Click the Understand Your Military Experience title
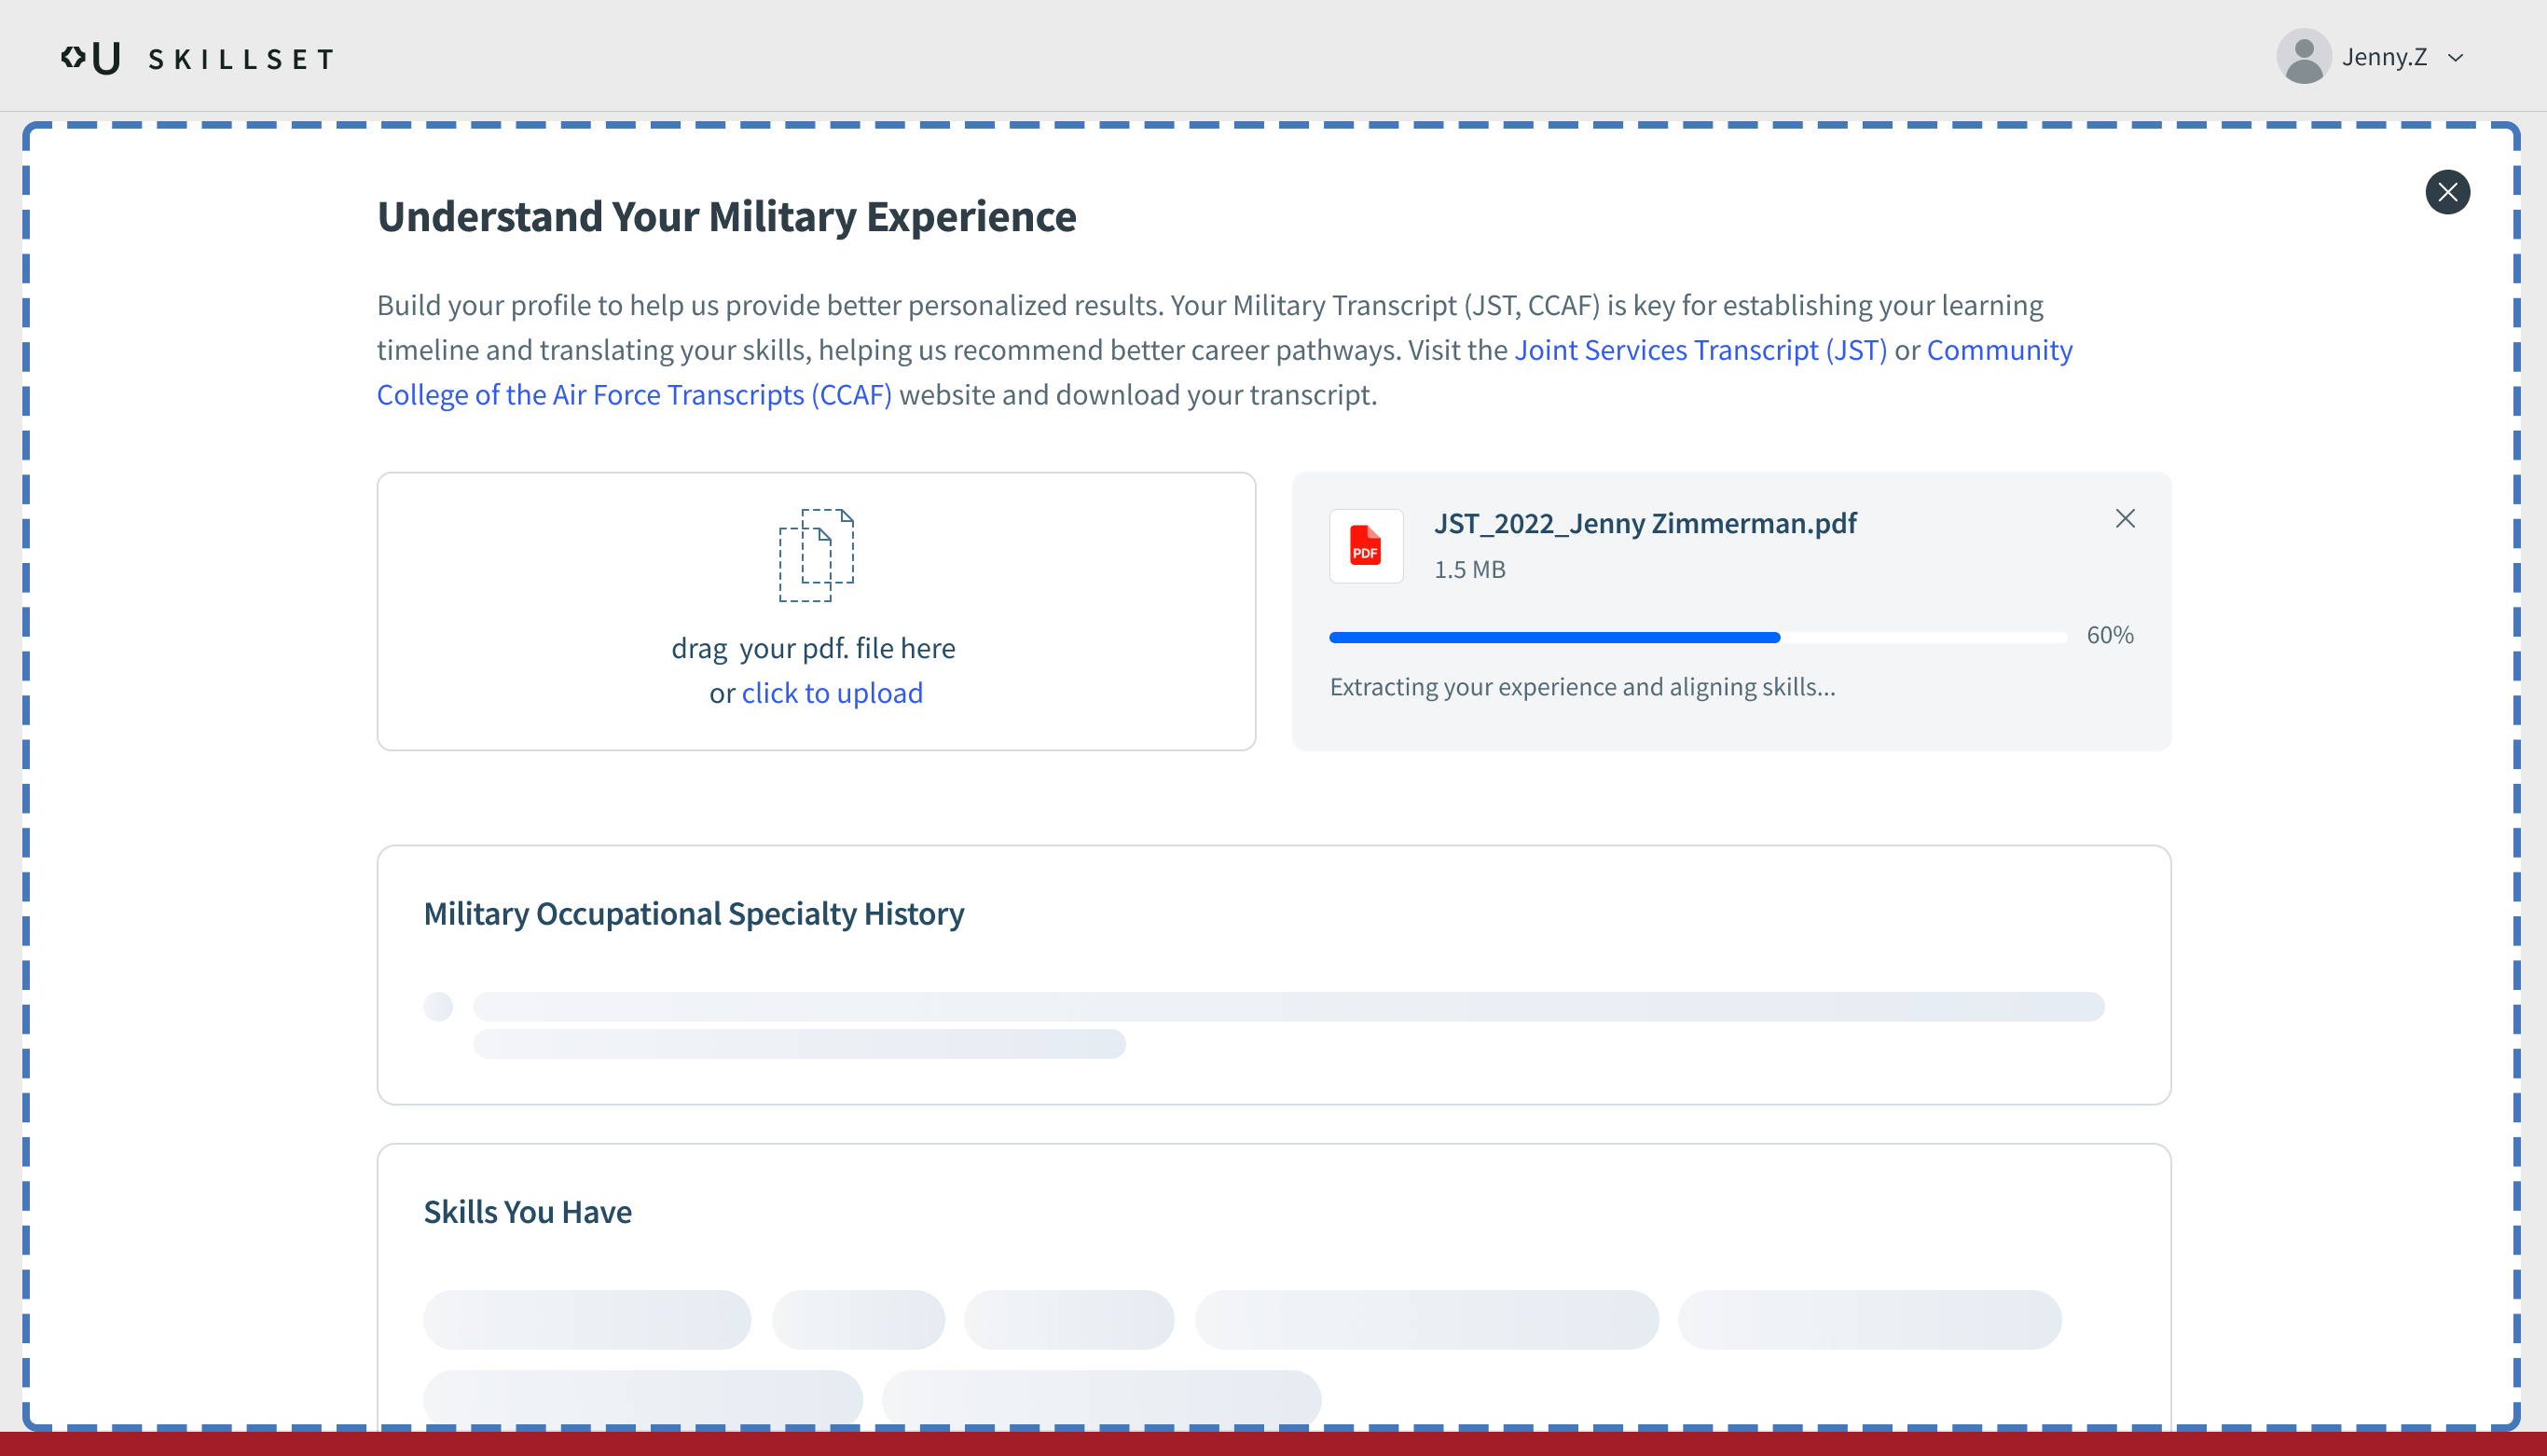Viewport: 2547px width, 1456px height. (726, 217)
